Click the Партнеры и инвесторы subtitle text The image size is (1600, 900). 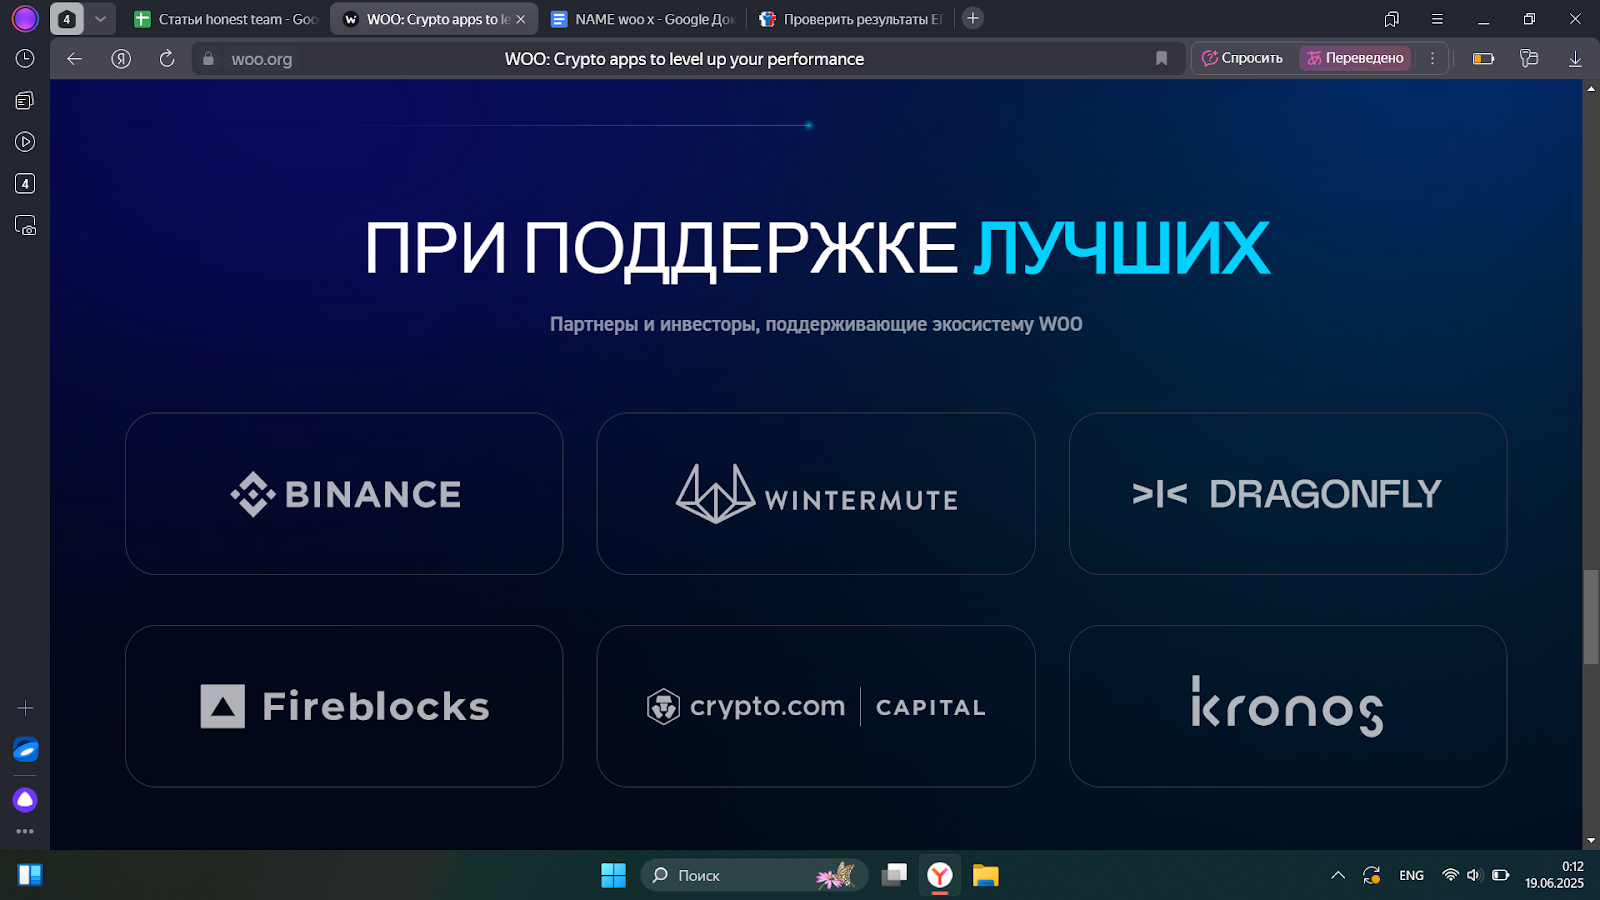click(x=816, y=324)
